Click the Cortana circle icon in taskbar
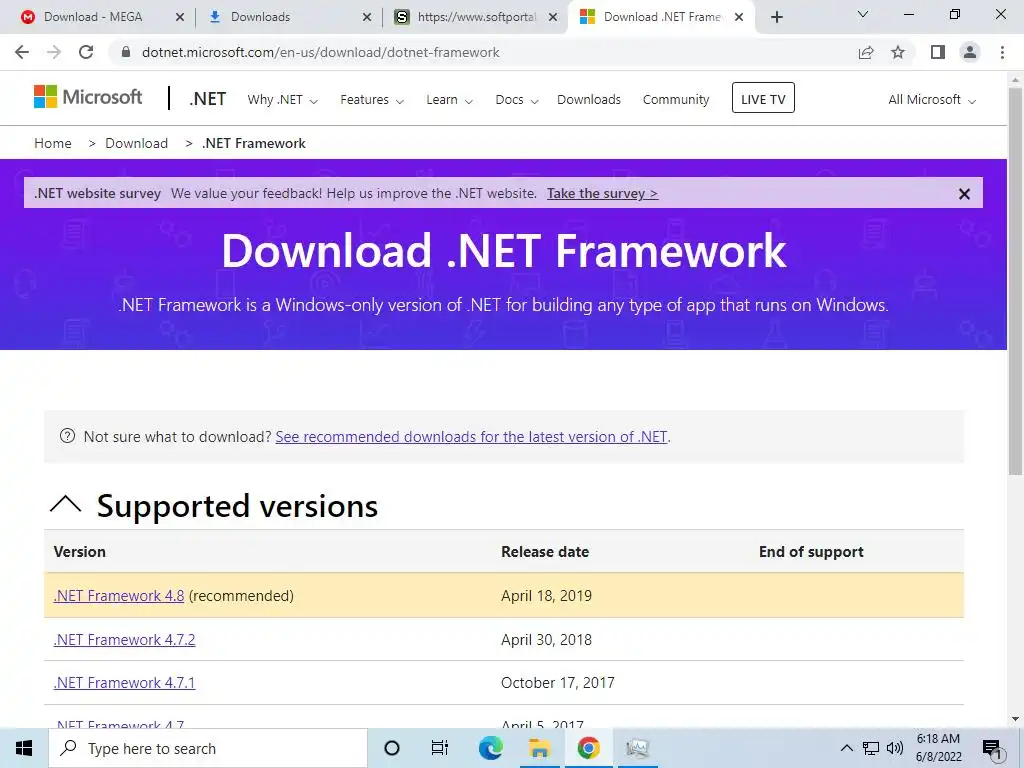 [x=392, y=748]
